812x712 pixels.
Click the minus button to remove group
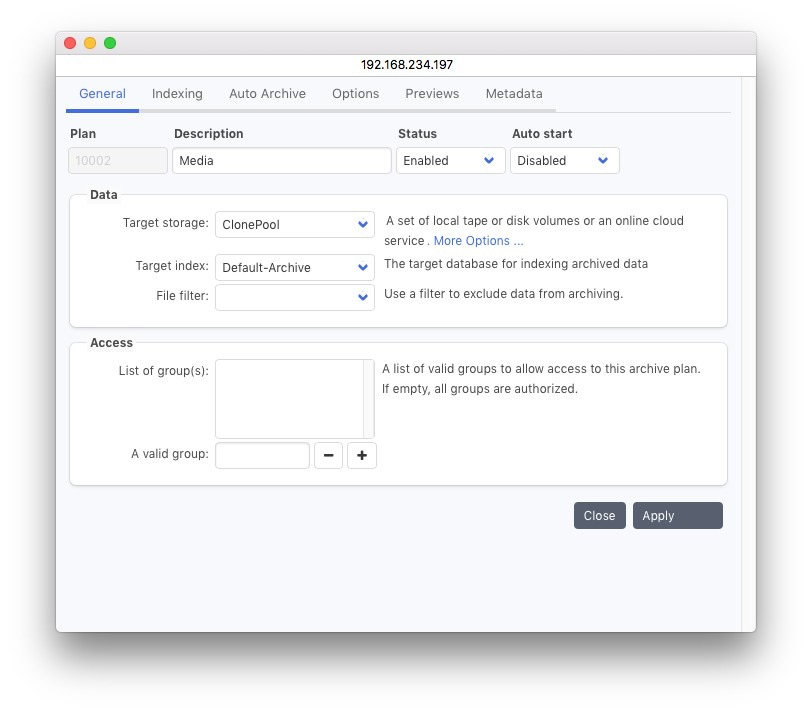329,456
